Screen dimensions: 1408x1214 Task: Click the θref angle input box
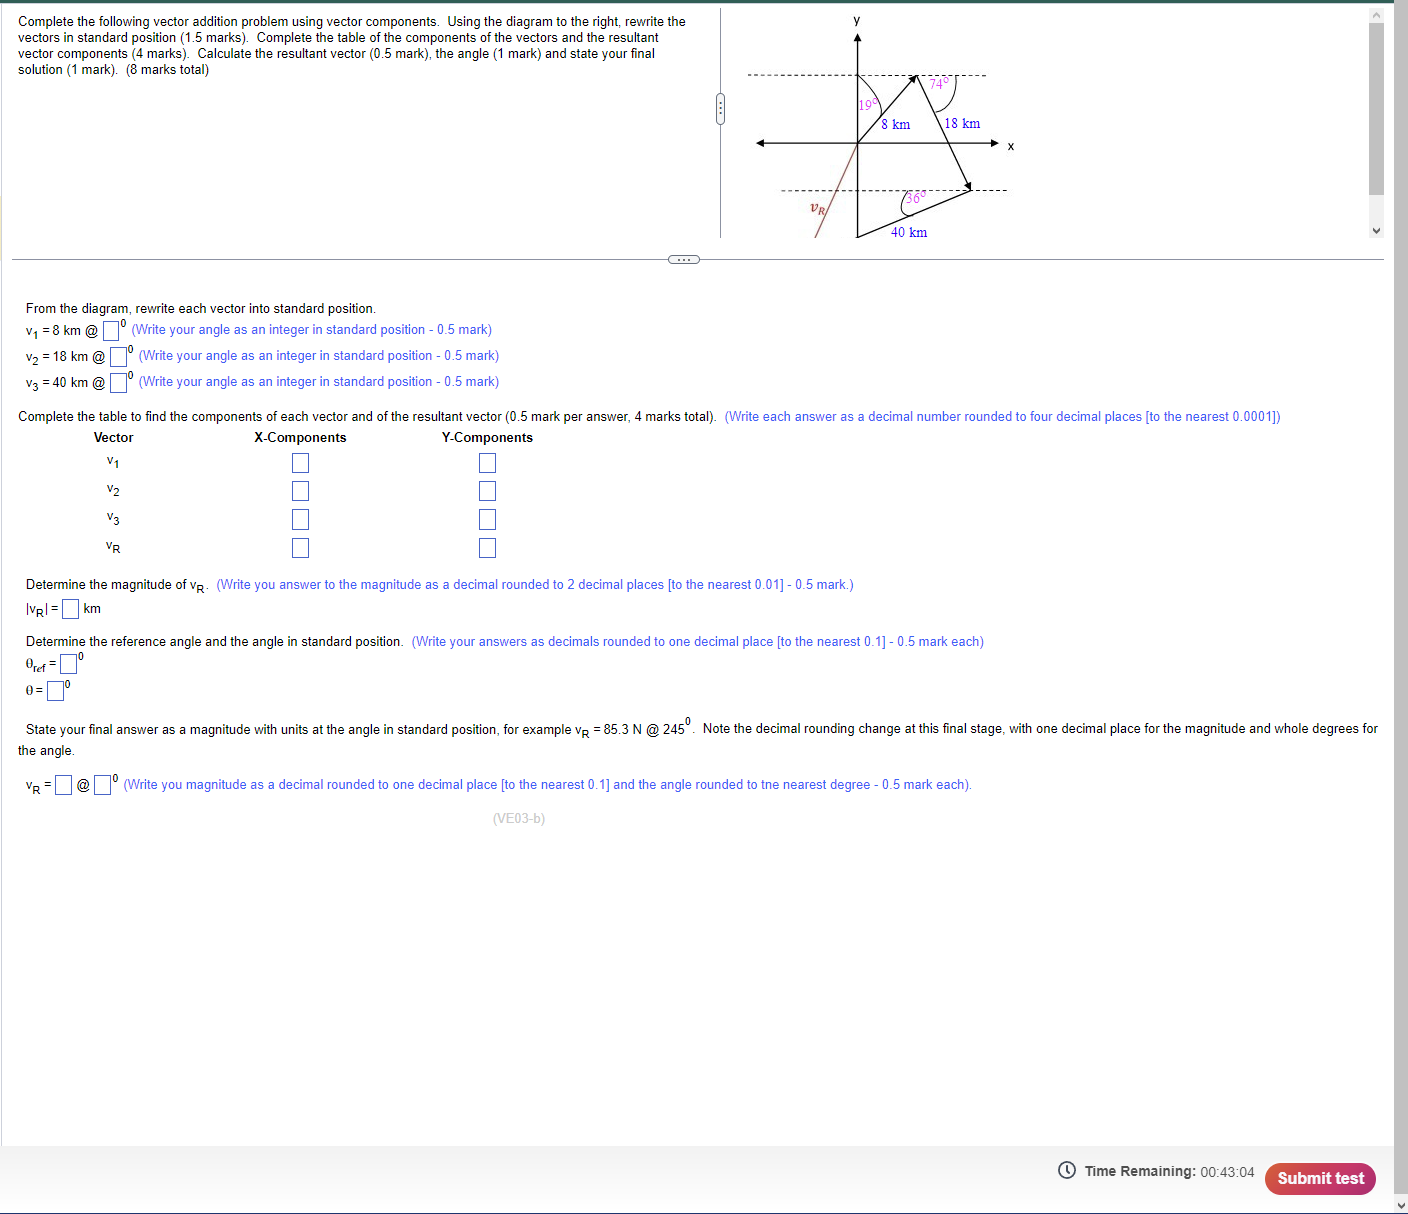67,663
